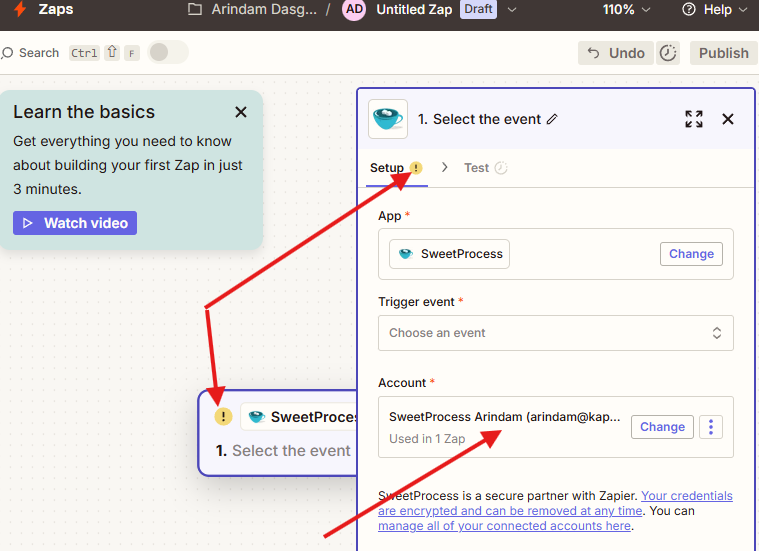Open the version history clock icon
Image resolution: width=759 pixels, height=551 pixels.
click(668, 53)
